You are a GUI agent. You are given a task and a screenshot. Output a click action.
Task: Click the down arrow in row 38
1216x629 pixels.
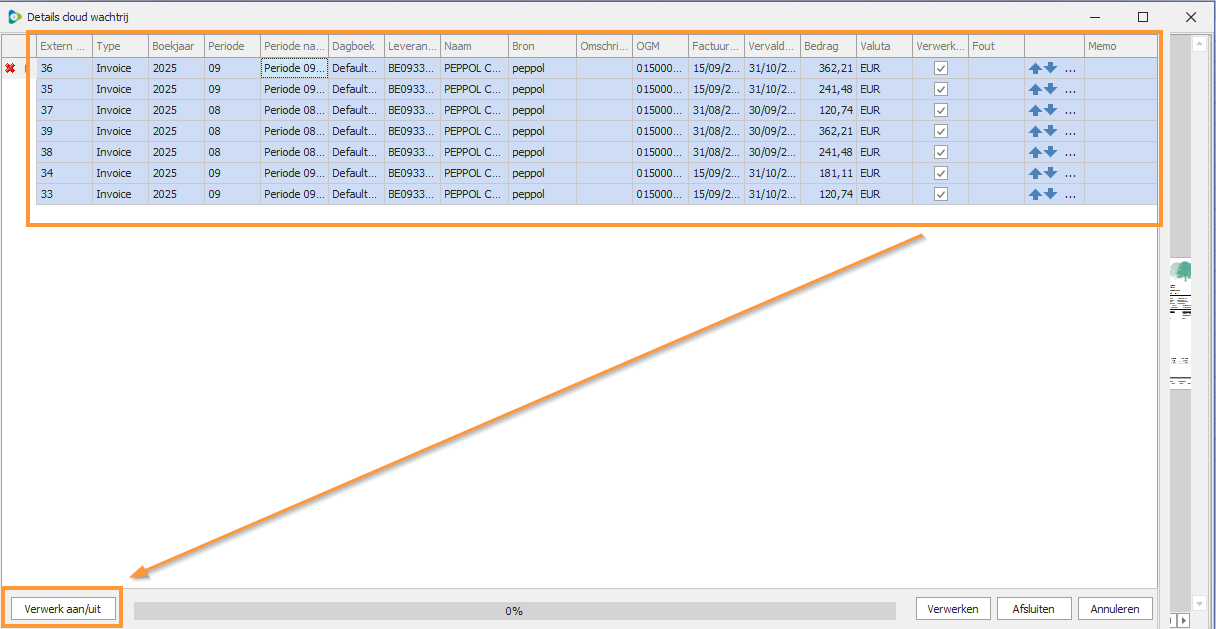click(x=1051, y=152)
